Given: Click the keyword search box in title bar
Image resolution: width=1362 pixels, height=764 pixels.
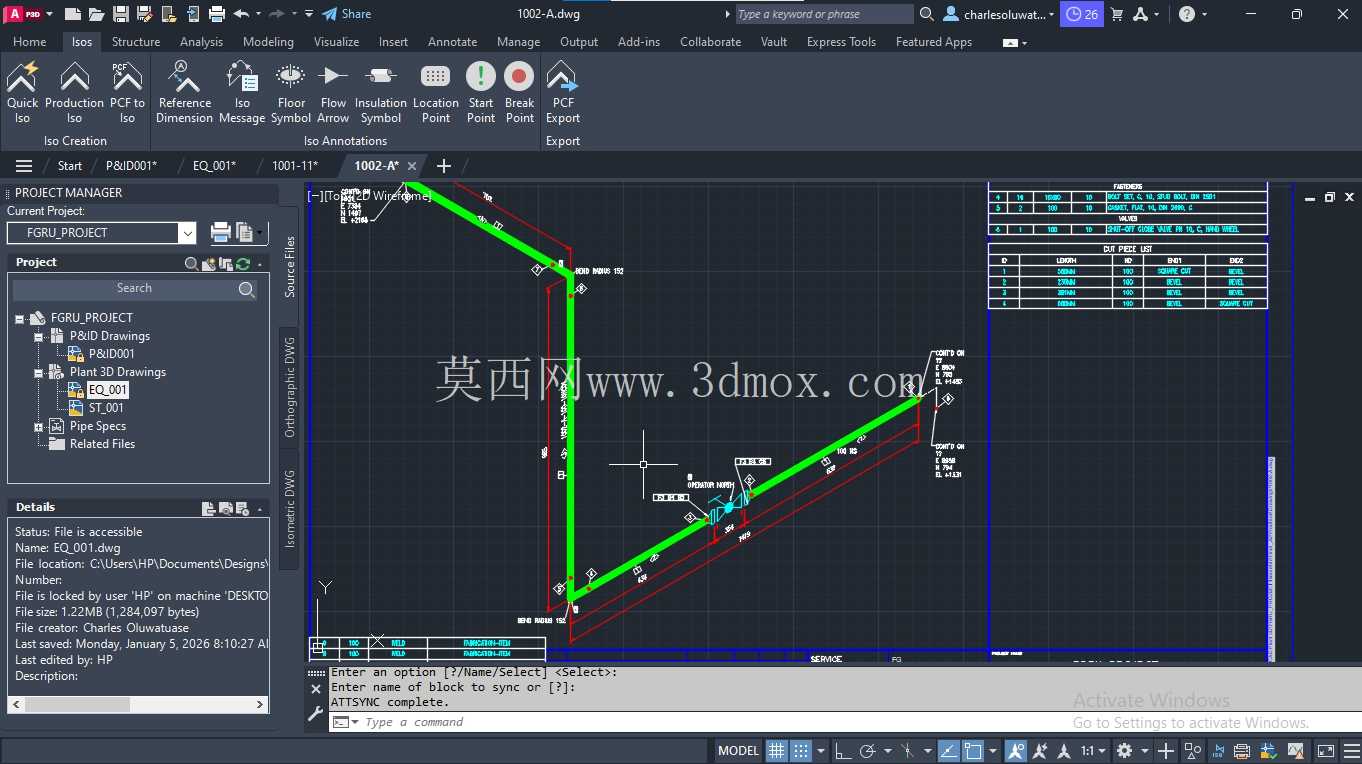Looking at the screenshot, I should click(x=824, y=14).
